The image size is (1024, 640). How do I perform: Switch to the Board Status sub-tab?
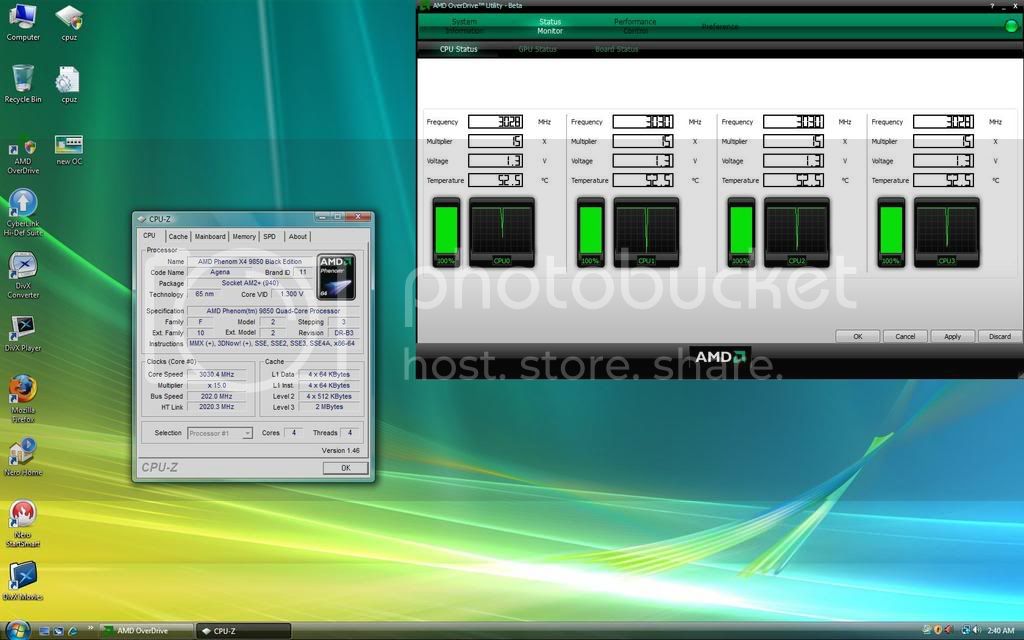616,49
